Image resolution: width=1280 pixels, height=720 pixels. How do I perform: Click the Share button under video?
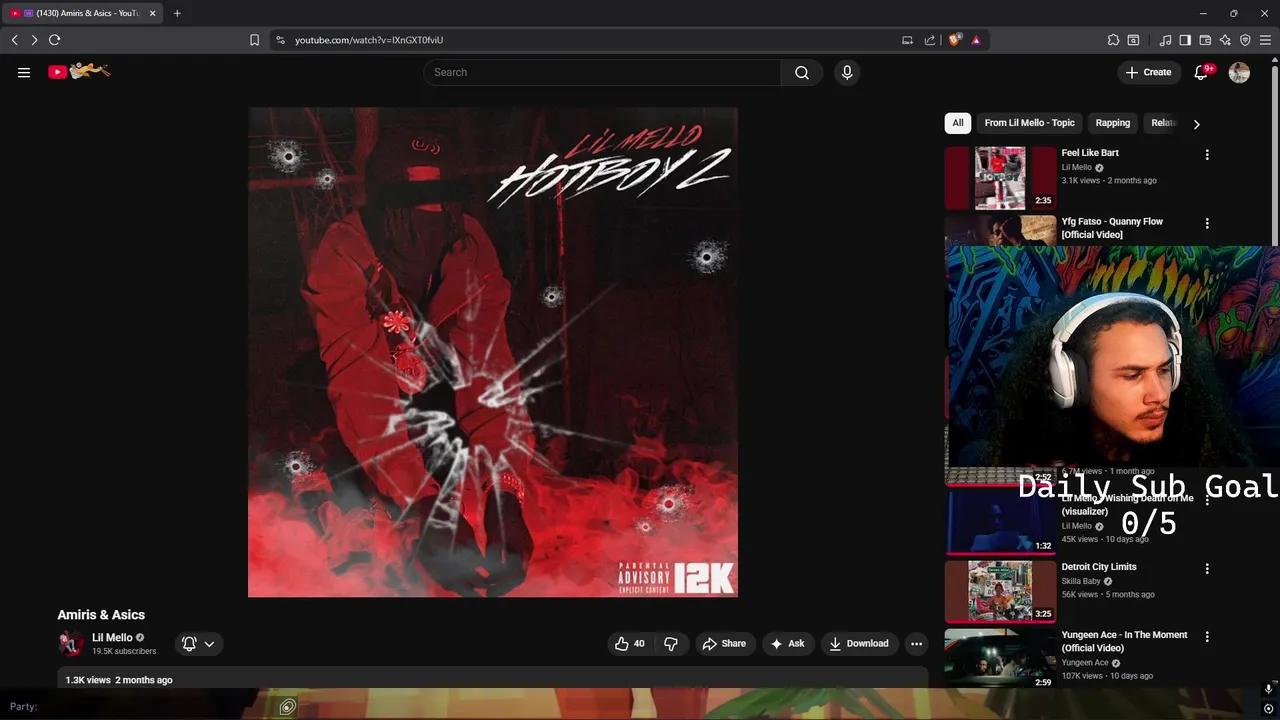[x=724, y=644]
